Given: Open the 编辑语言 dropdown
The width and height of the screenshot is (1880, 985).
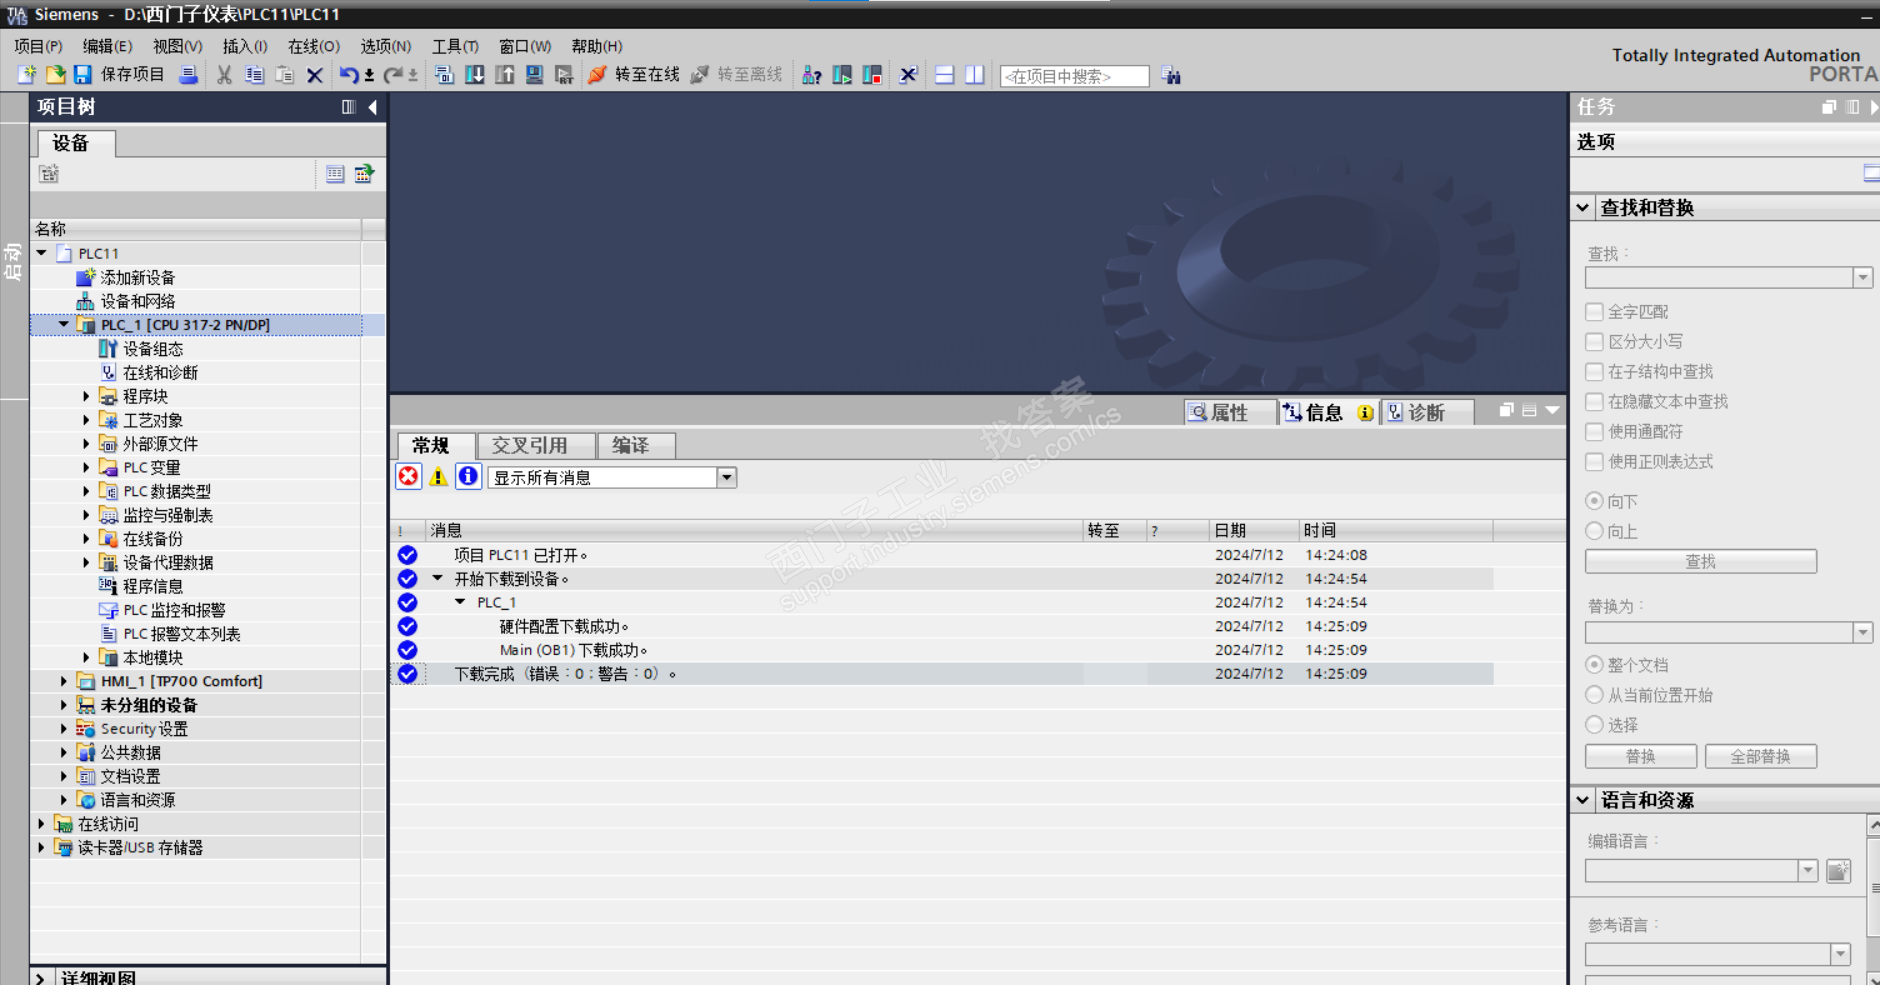Looking at the screenshot, I should 1807,871.
